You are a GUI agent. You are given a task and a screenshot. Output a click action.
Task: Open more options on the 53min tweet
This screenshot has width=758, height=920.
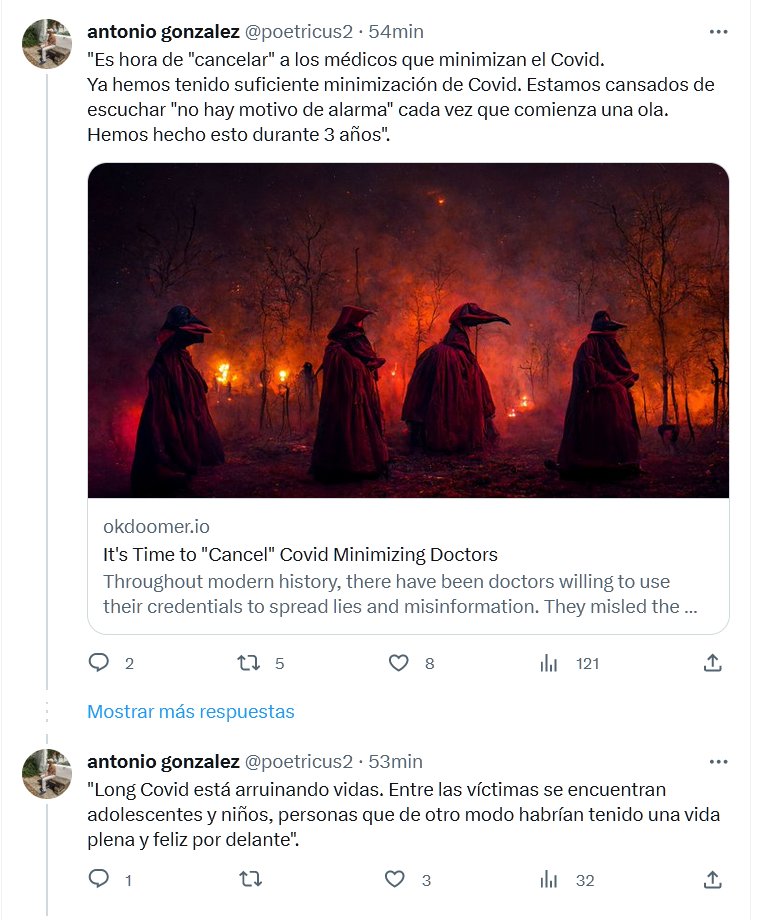(x=718, y=761)
